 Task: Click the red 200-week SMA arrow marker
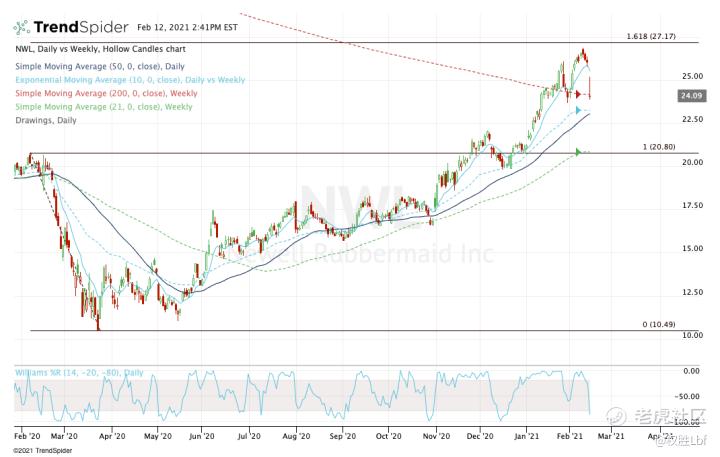point(578,95)
